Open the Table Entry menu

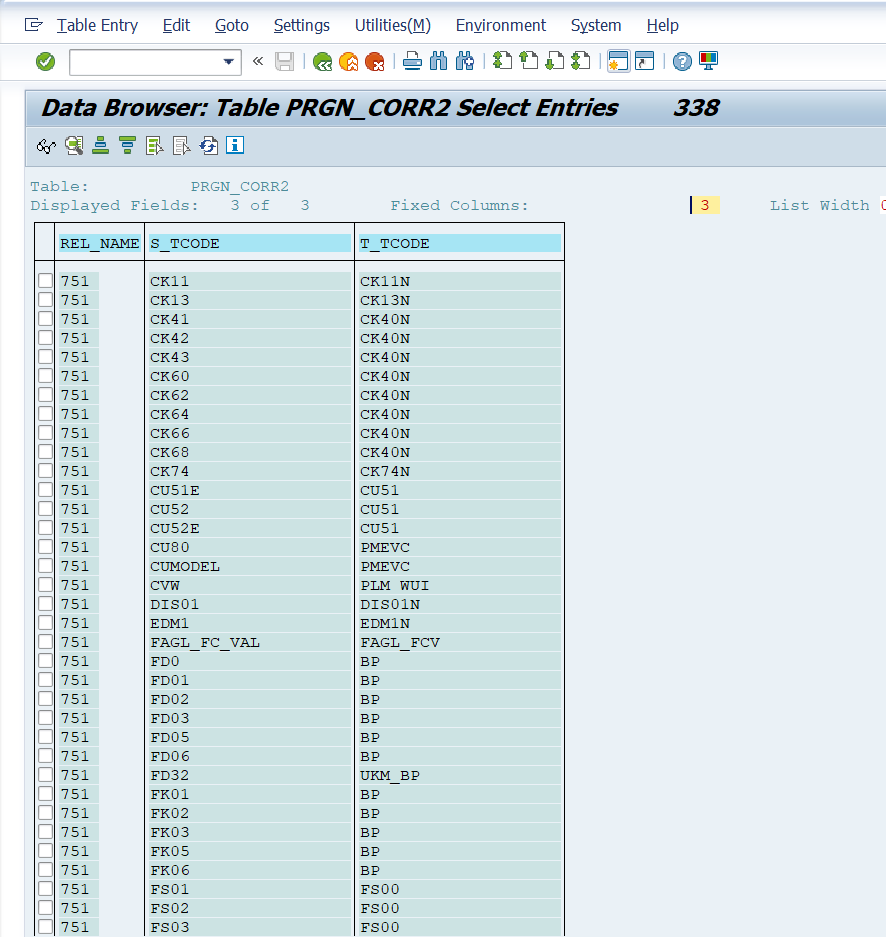(97, 25)
